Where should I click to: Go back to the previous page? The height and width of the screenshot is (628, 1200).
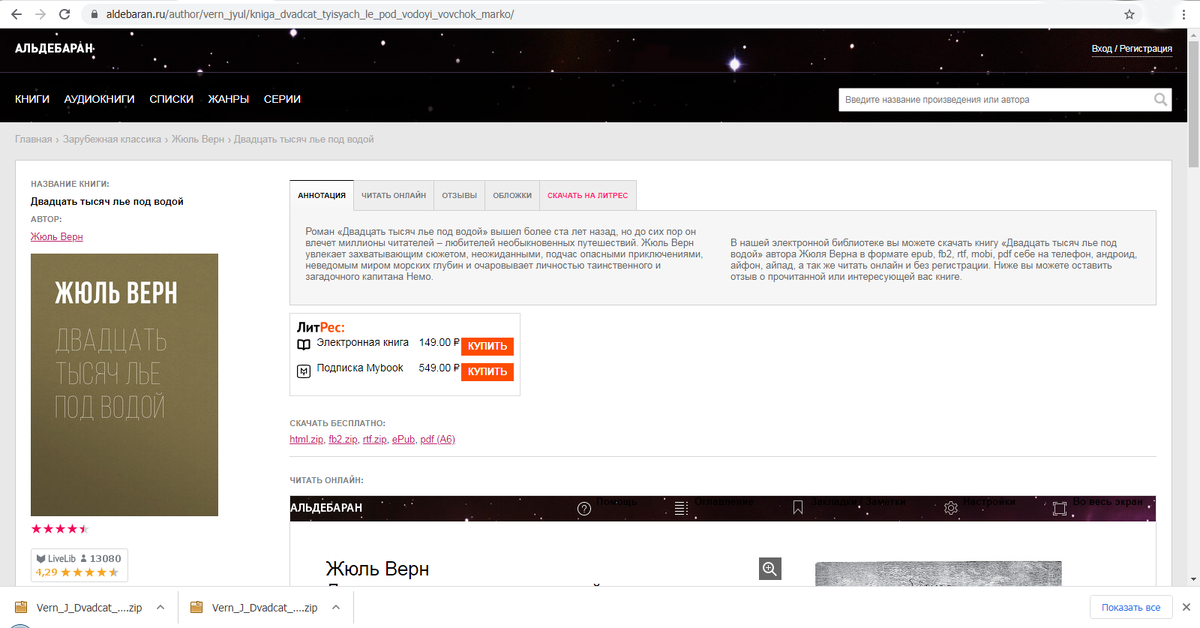click(x=15, y=15)
